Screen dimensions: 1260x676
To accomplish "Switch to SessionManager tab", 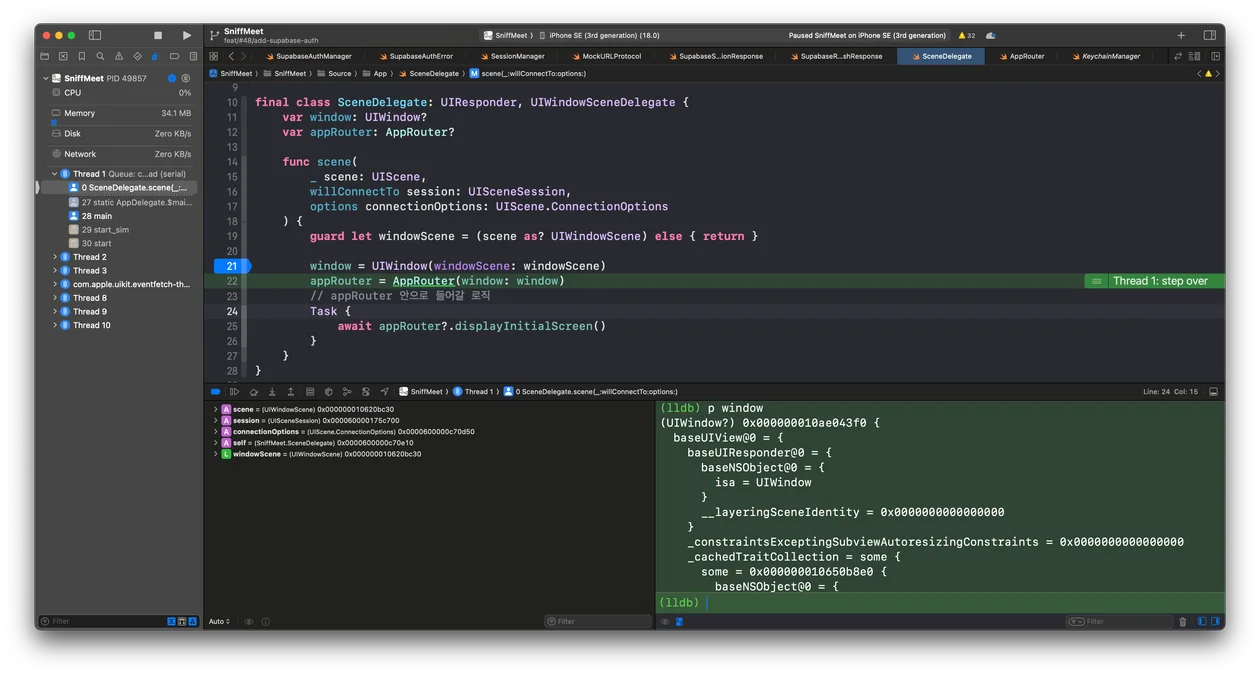I will coord(512,56).
